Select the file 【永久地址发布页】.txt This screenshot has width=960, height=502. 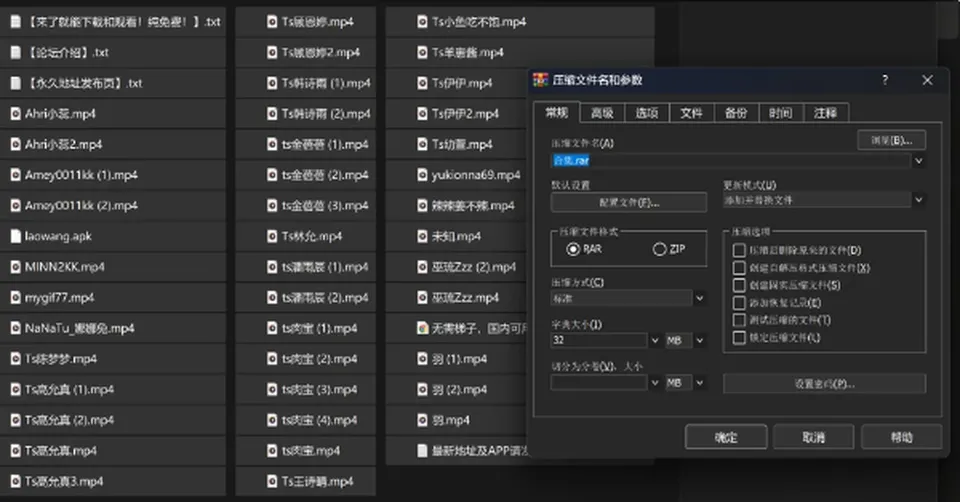pyautogui.click(x=113, y=83)
